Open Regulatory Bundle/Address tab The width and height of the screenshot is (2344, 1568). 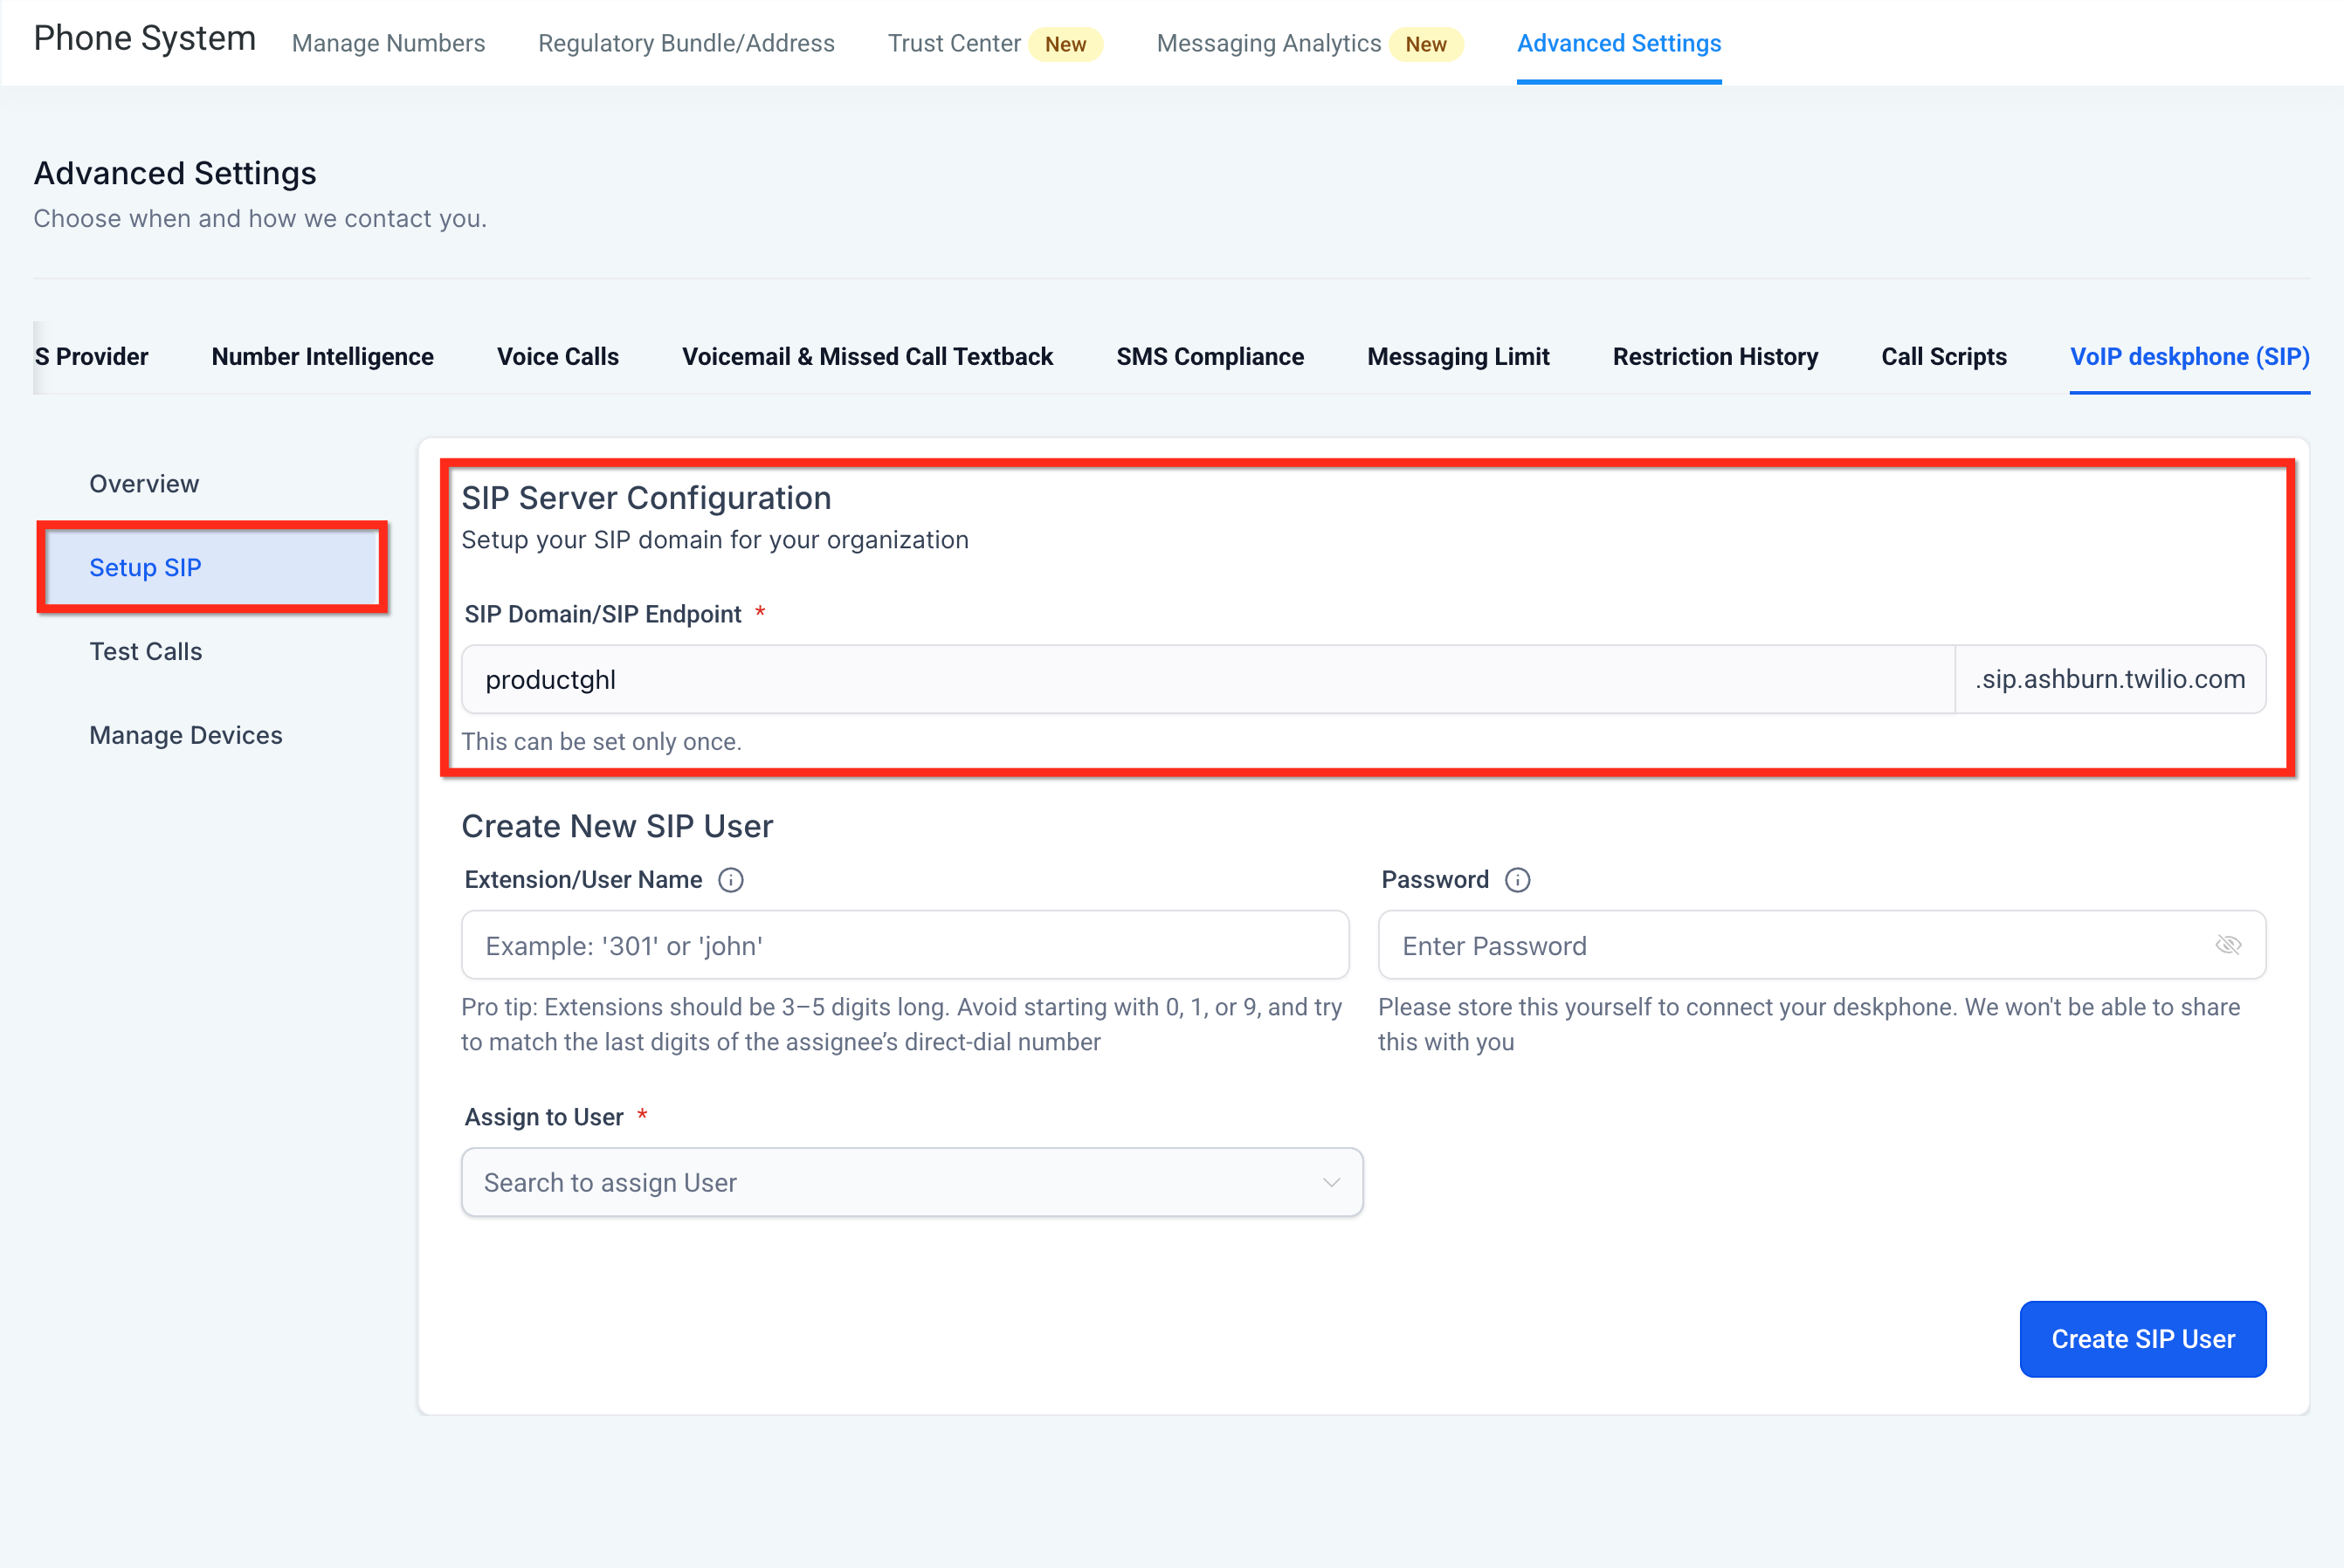click(x=686, y=43)
